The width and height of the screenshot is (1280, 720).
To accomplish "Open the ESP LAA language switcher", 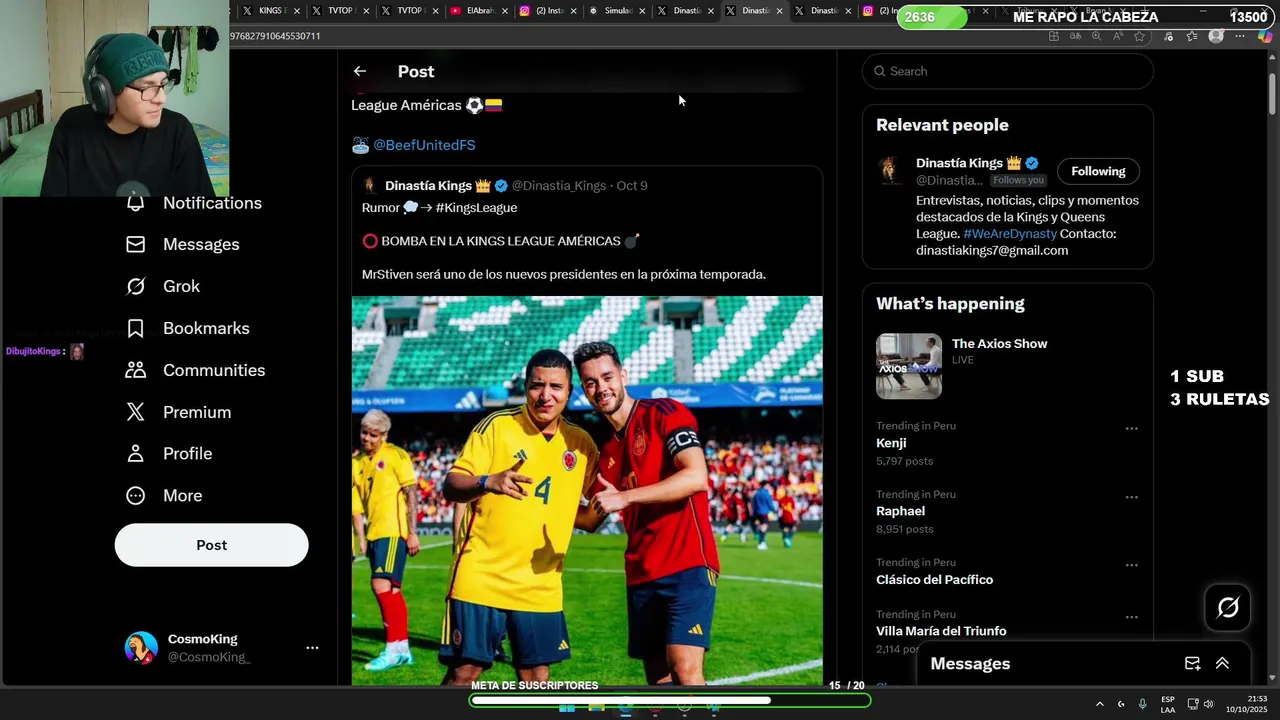I will (x=1168, y=704).
